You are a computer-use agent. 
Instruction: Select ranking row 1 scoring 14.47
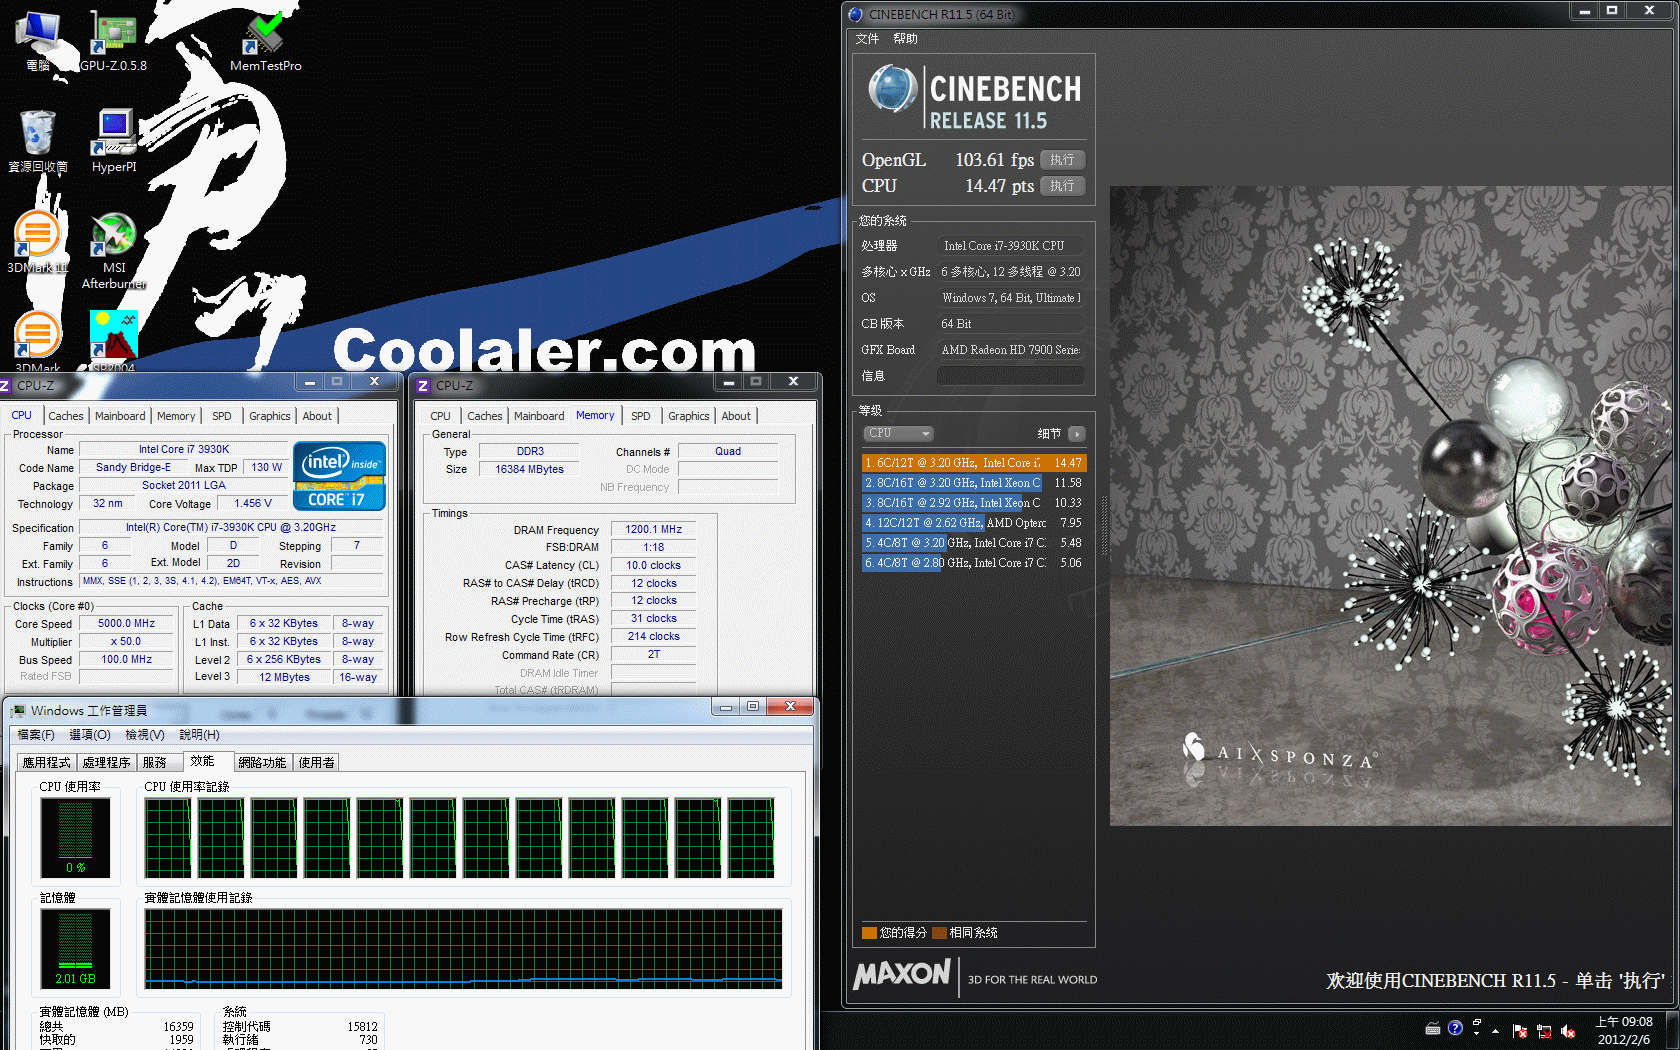point(974,463)
